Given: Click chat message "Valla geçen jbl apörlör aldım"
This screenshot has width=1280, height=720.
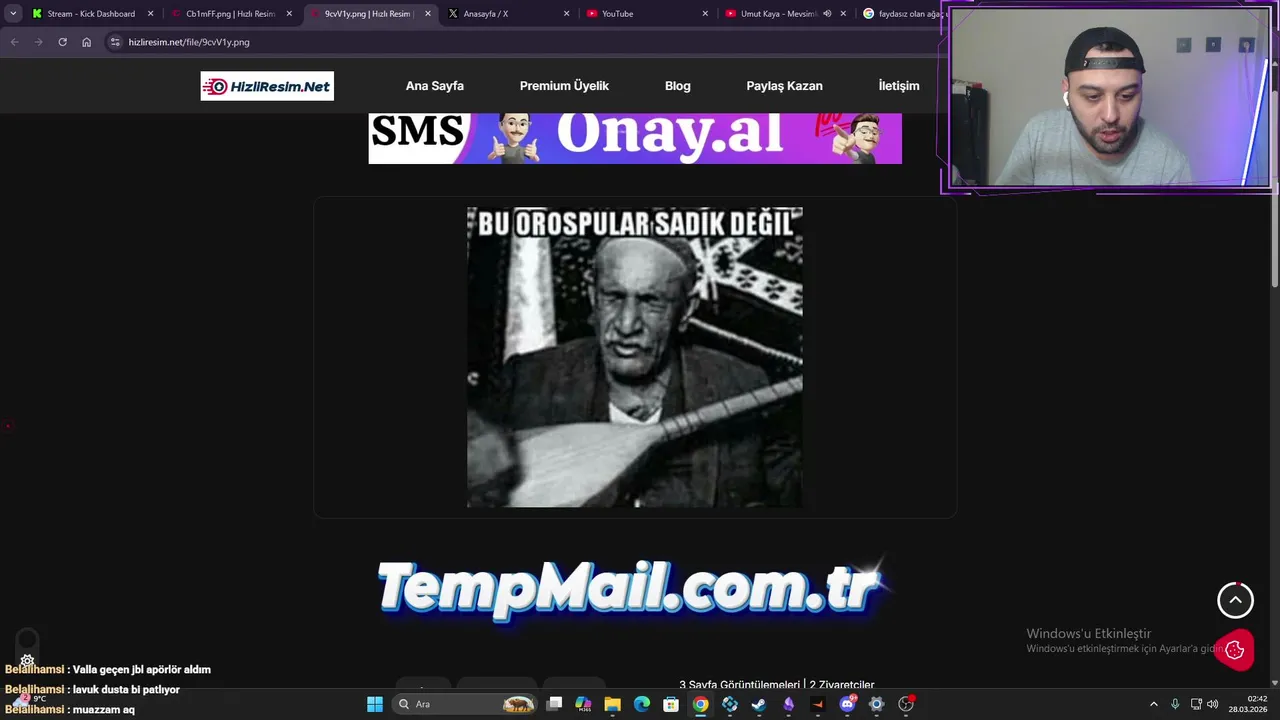Looking at the screenshot, I should pyautogui.click(x=142, y=670).
